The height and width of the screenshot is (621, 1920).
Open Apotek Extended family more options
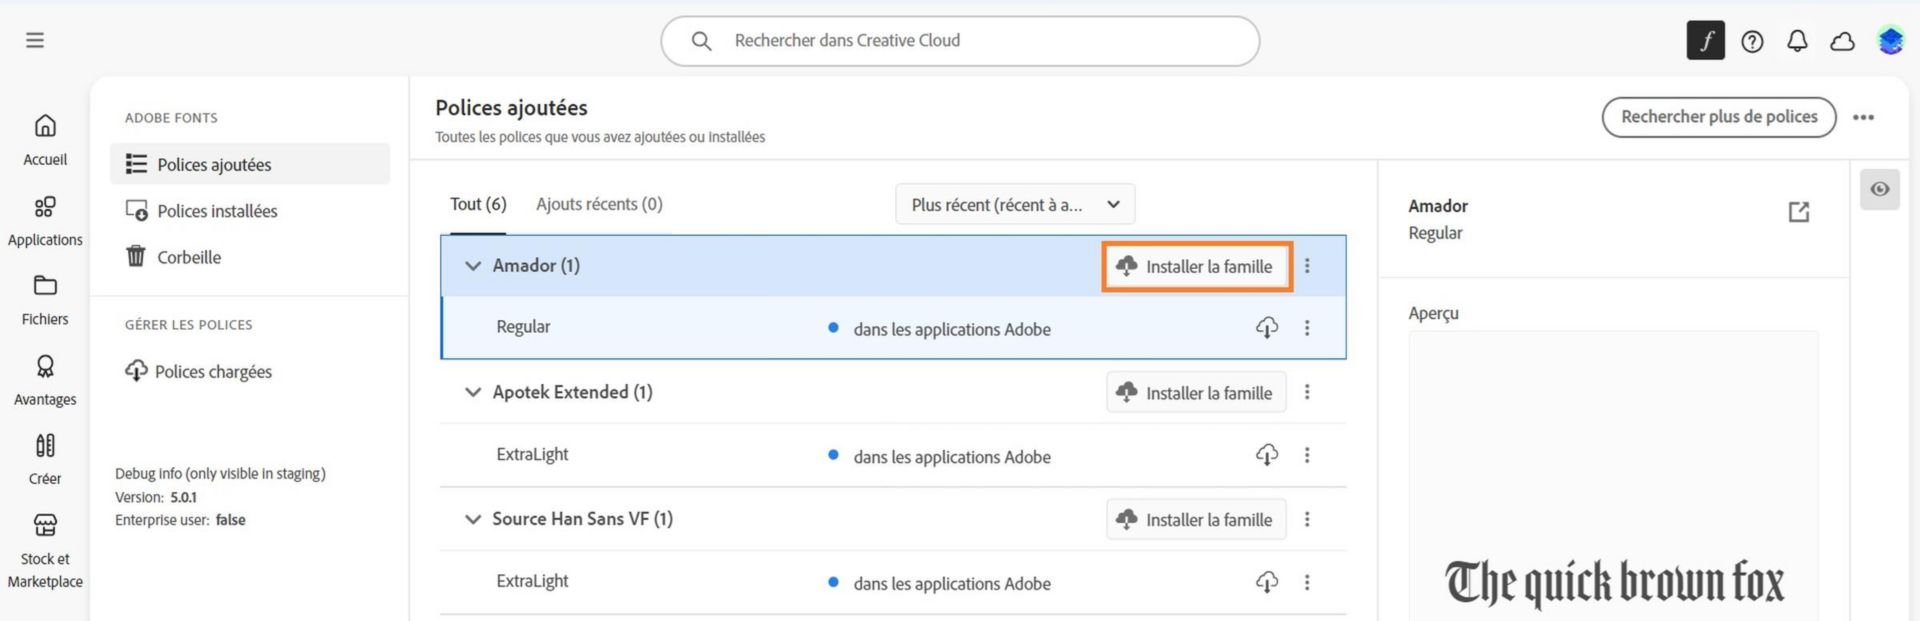tap(1306, 392)
